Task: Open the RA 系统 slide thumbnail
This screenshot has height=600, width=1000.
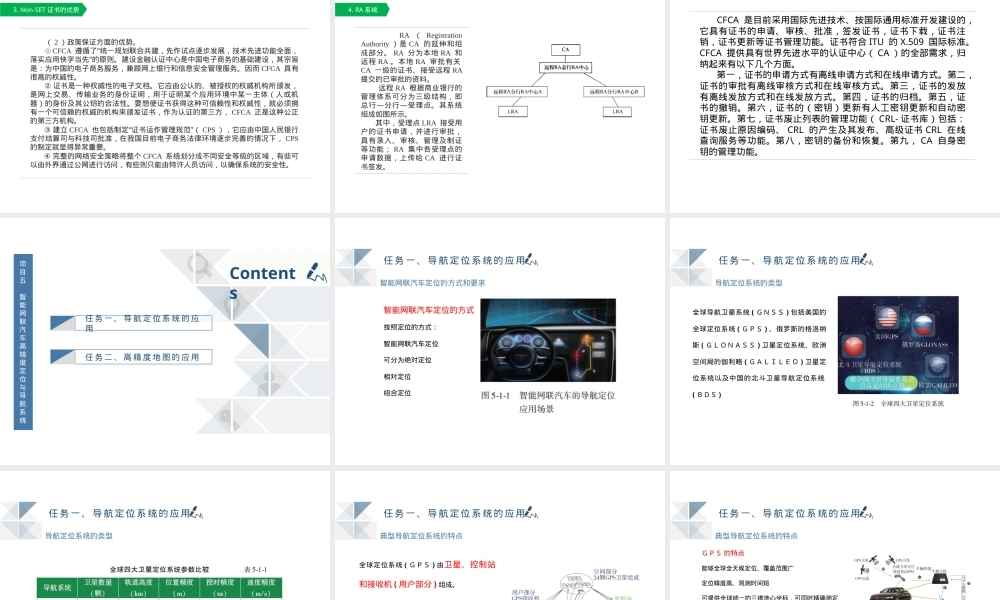Action: 499,106
